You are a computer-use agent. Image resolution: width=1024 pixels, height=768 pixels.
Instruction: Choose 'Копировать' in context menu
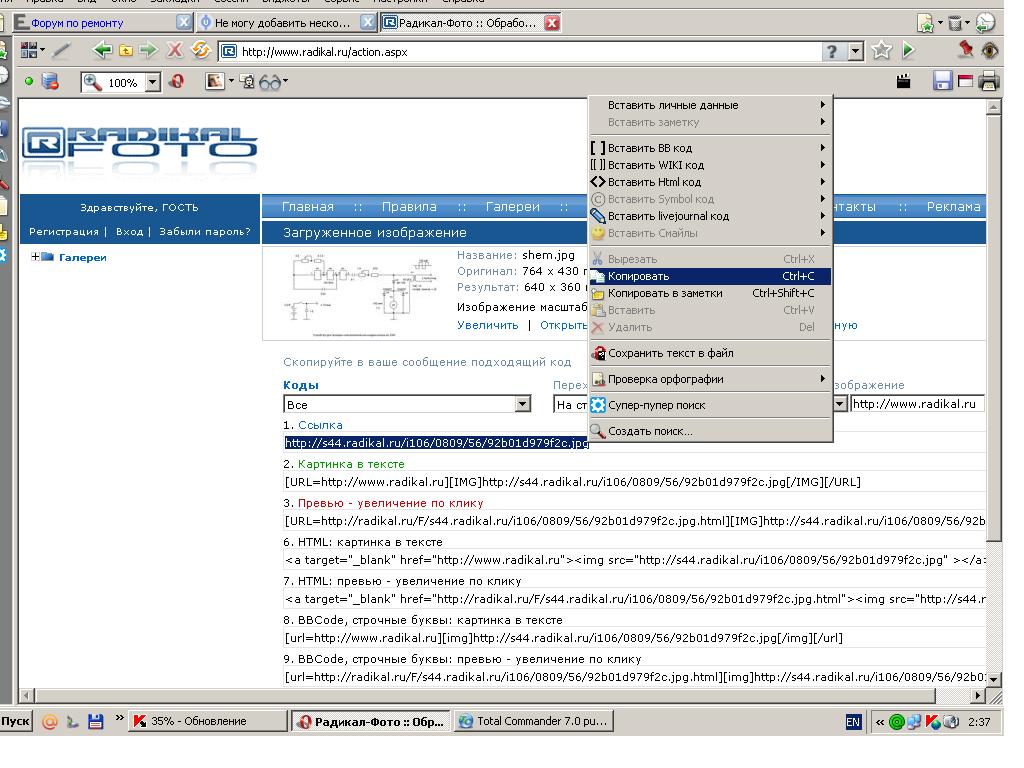point(638,276)
